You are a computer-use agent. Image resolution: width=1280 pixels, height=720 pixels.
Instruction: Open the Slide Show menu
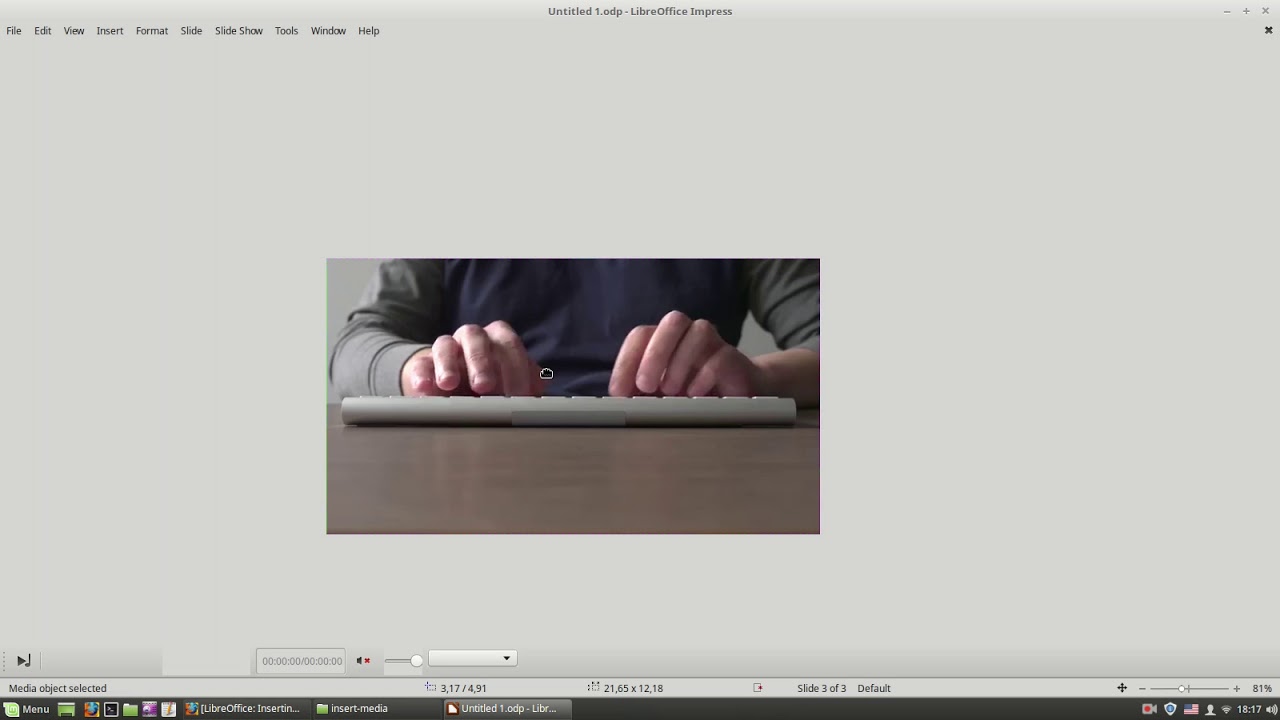[x=239, y=31]
